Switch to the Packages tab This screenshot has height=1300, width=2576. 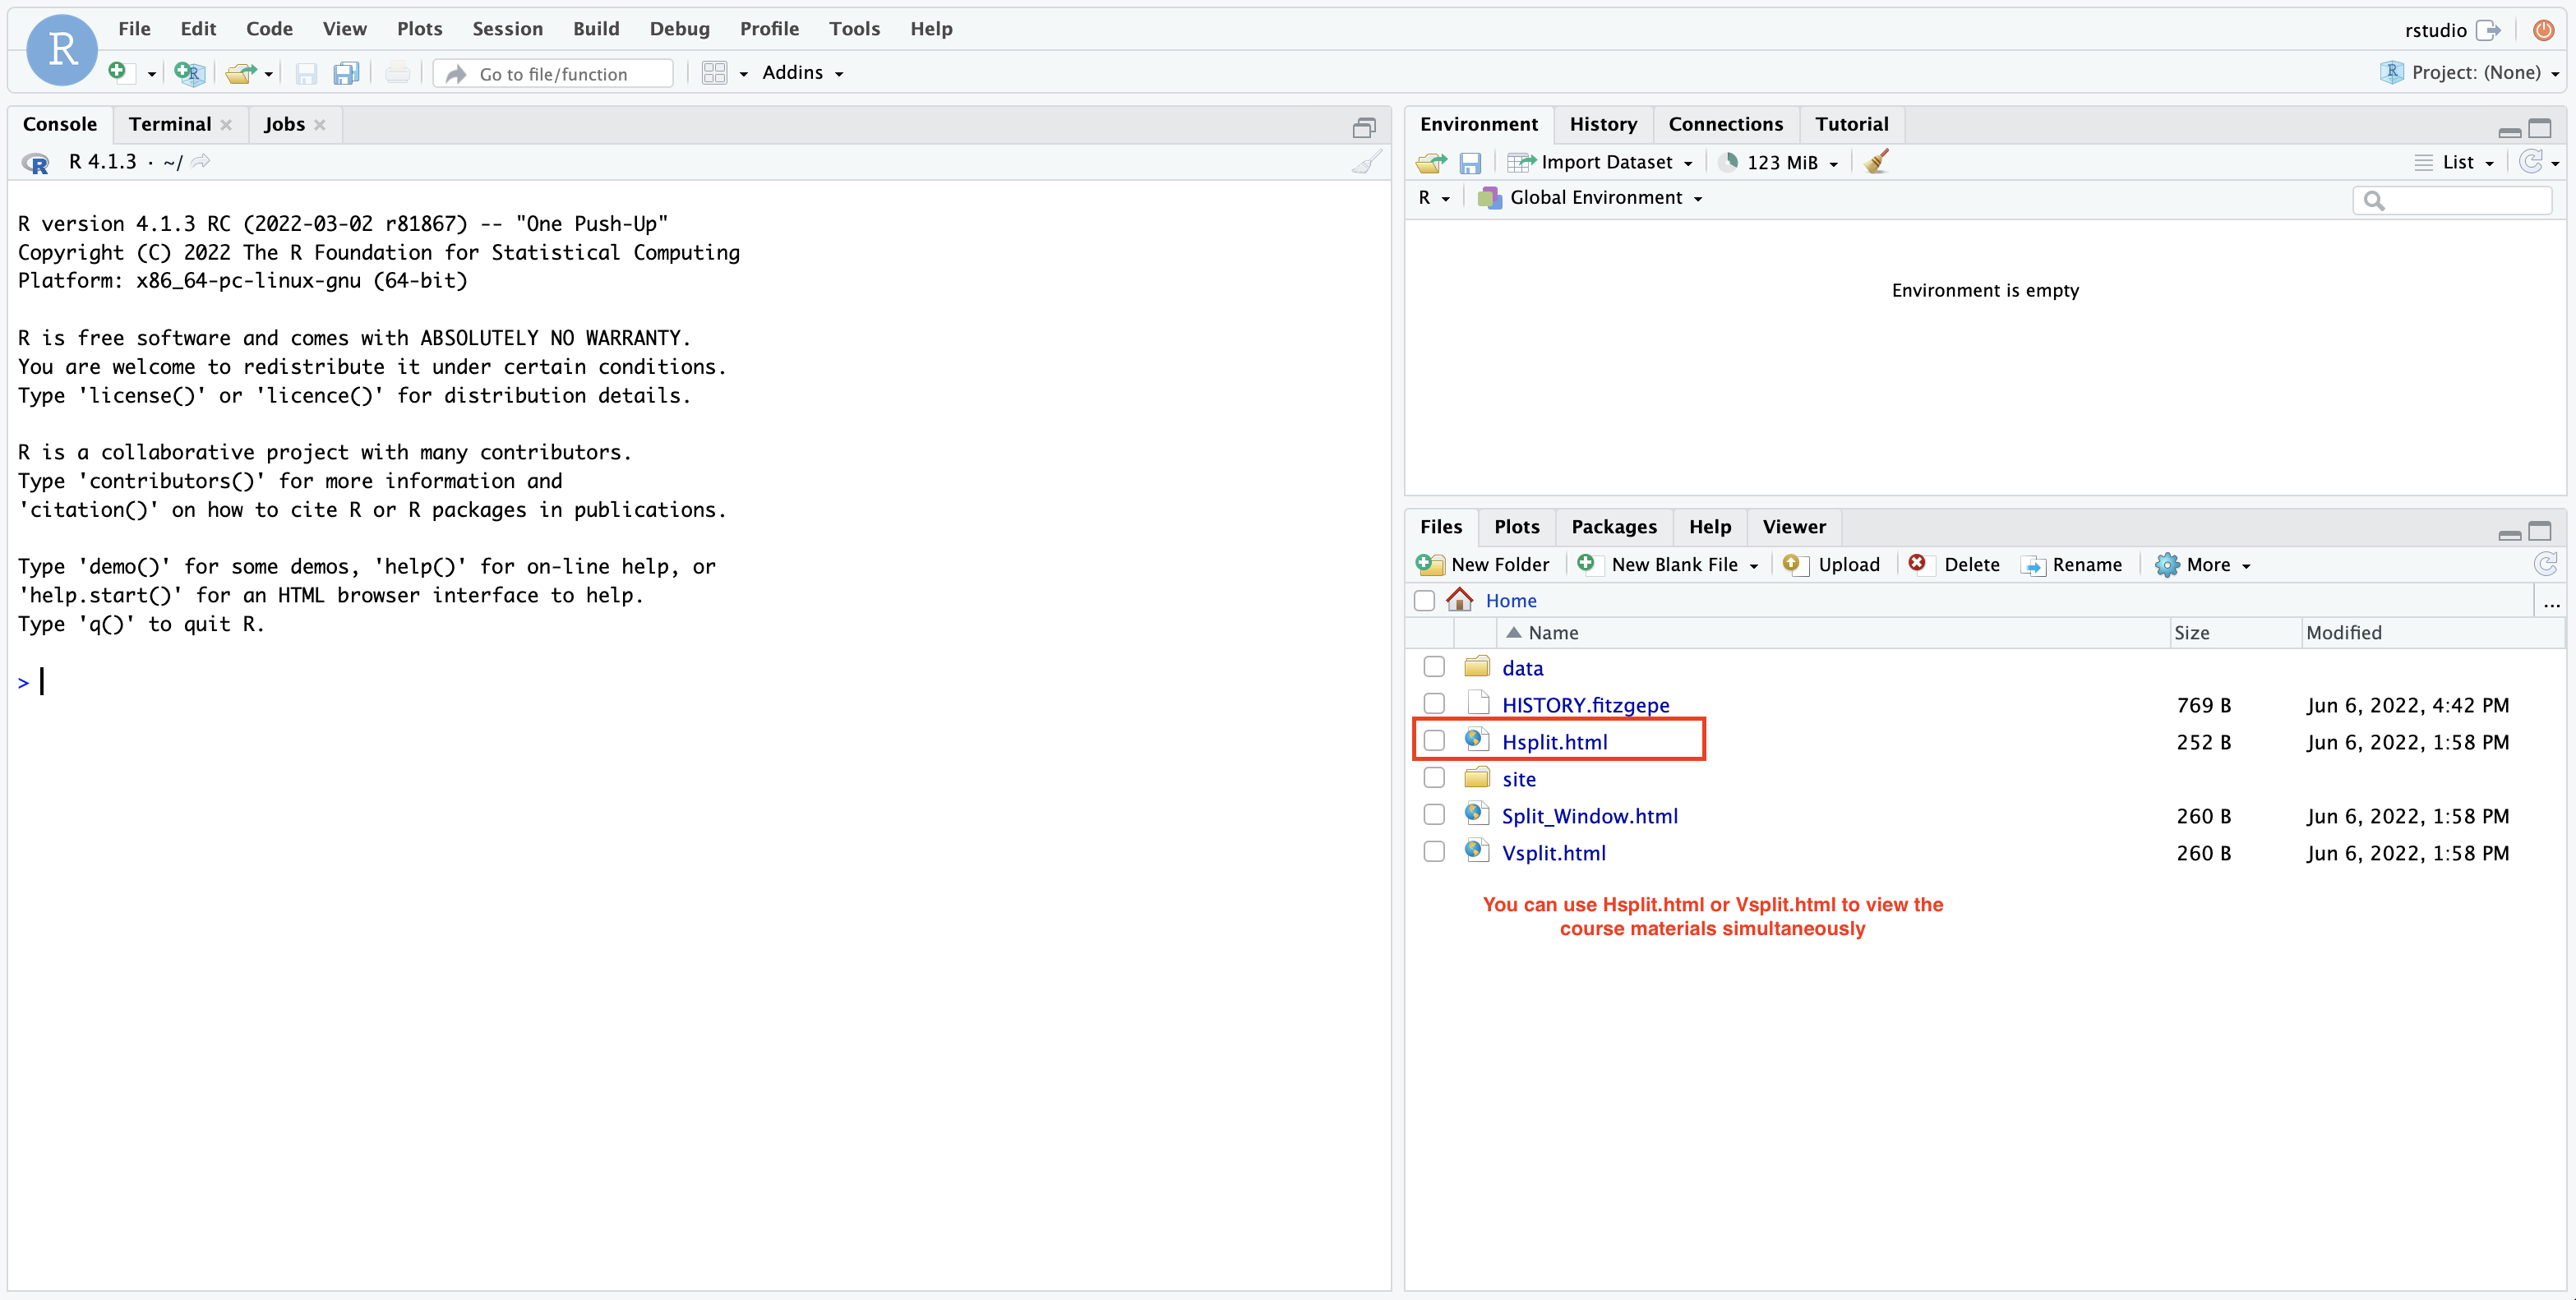click(1613, 527)
